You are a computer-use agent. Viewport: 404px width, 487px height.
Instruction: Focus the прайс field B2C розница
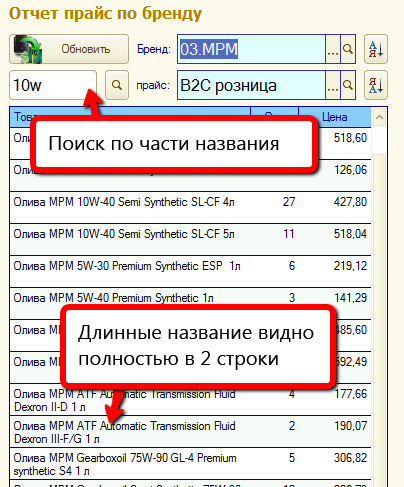tap(251, 85)
